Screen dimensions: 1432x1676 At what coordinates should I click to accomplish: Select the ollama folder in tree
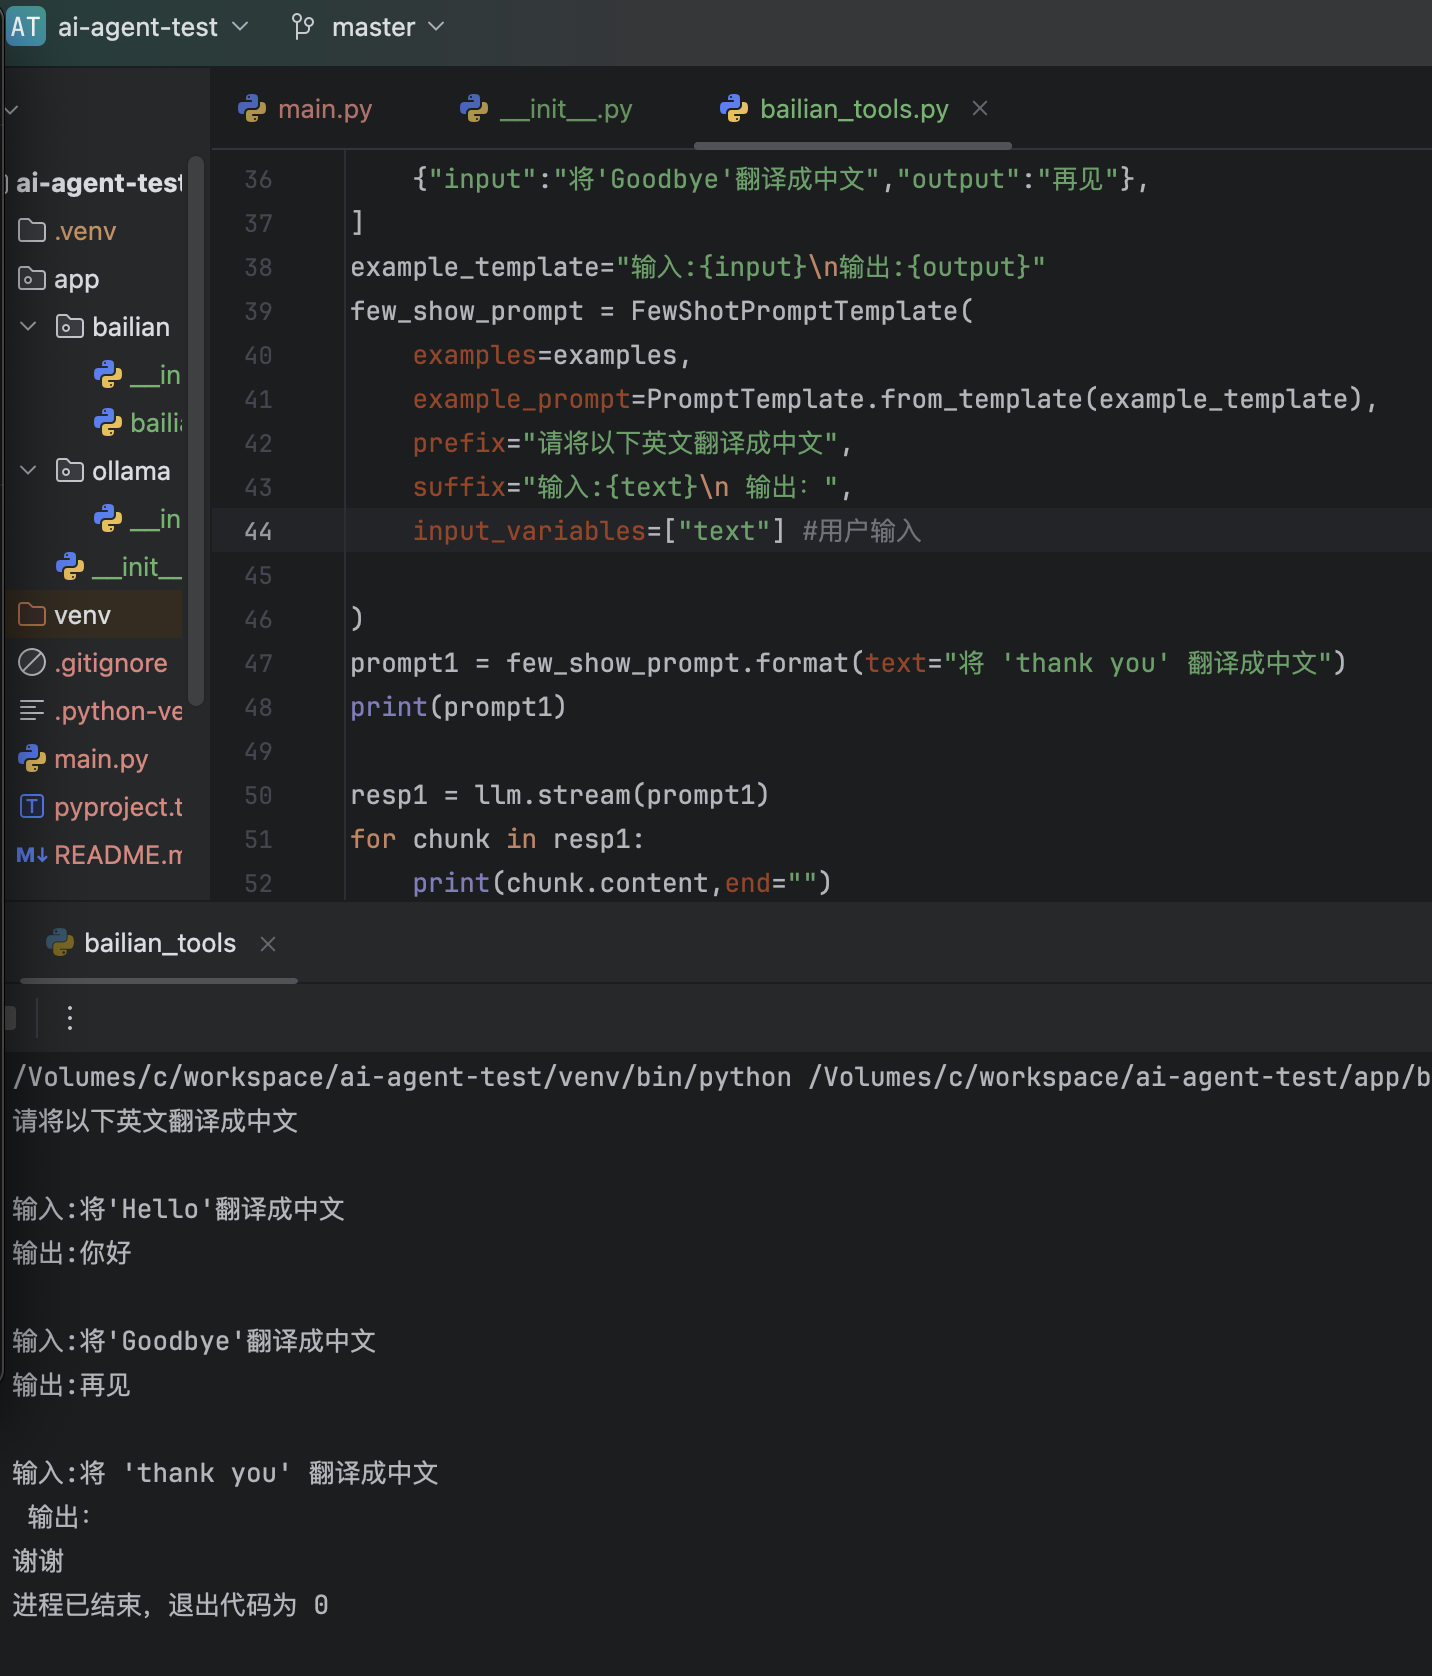click(131, 471)
